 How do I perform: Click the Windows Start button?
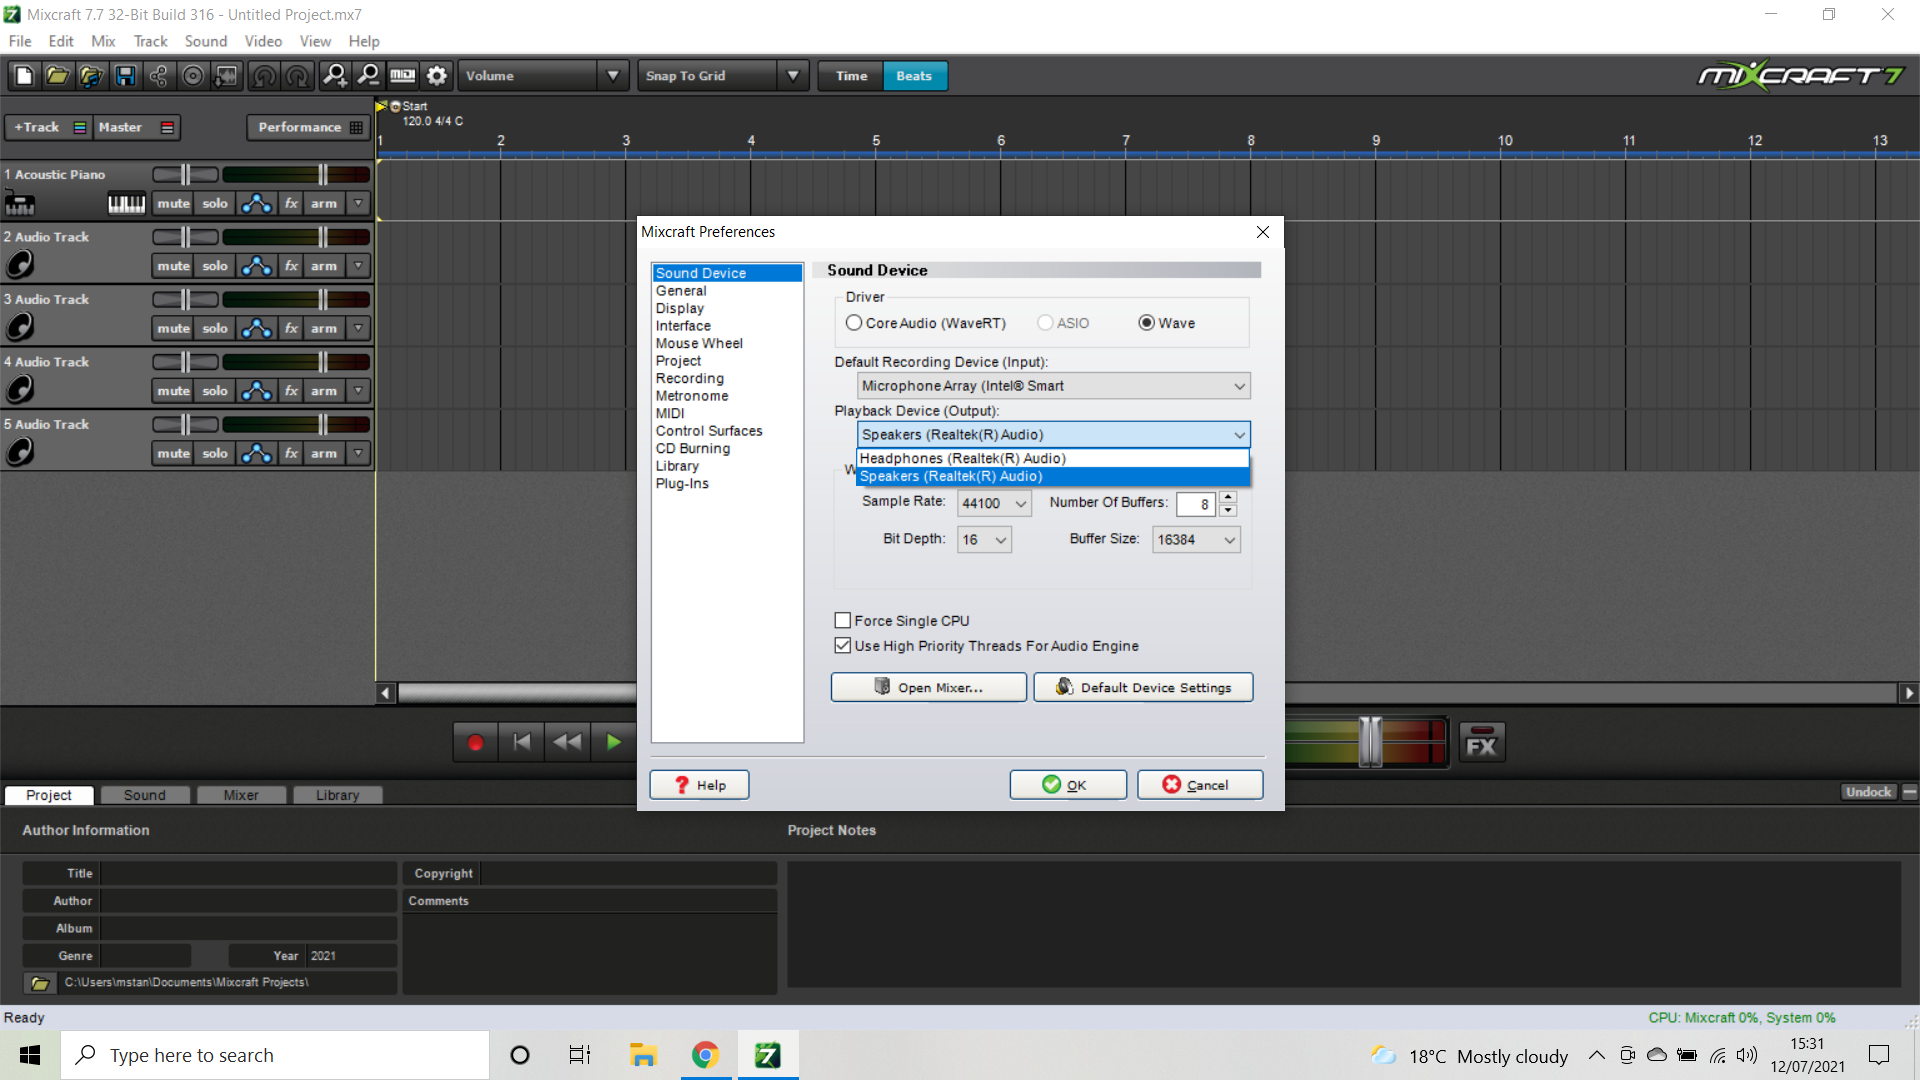tap(30, 1055)
